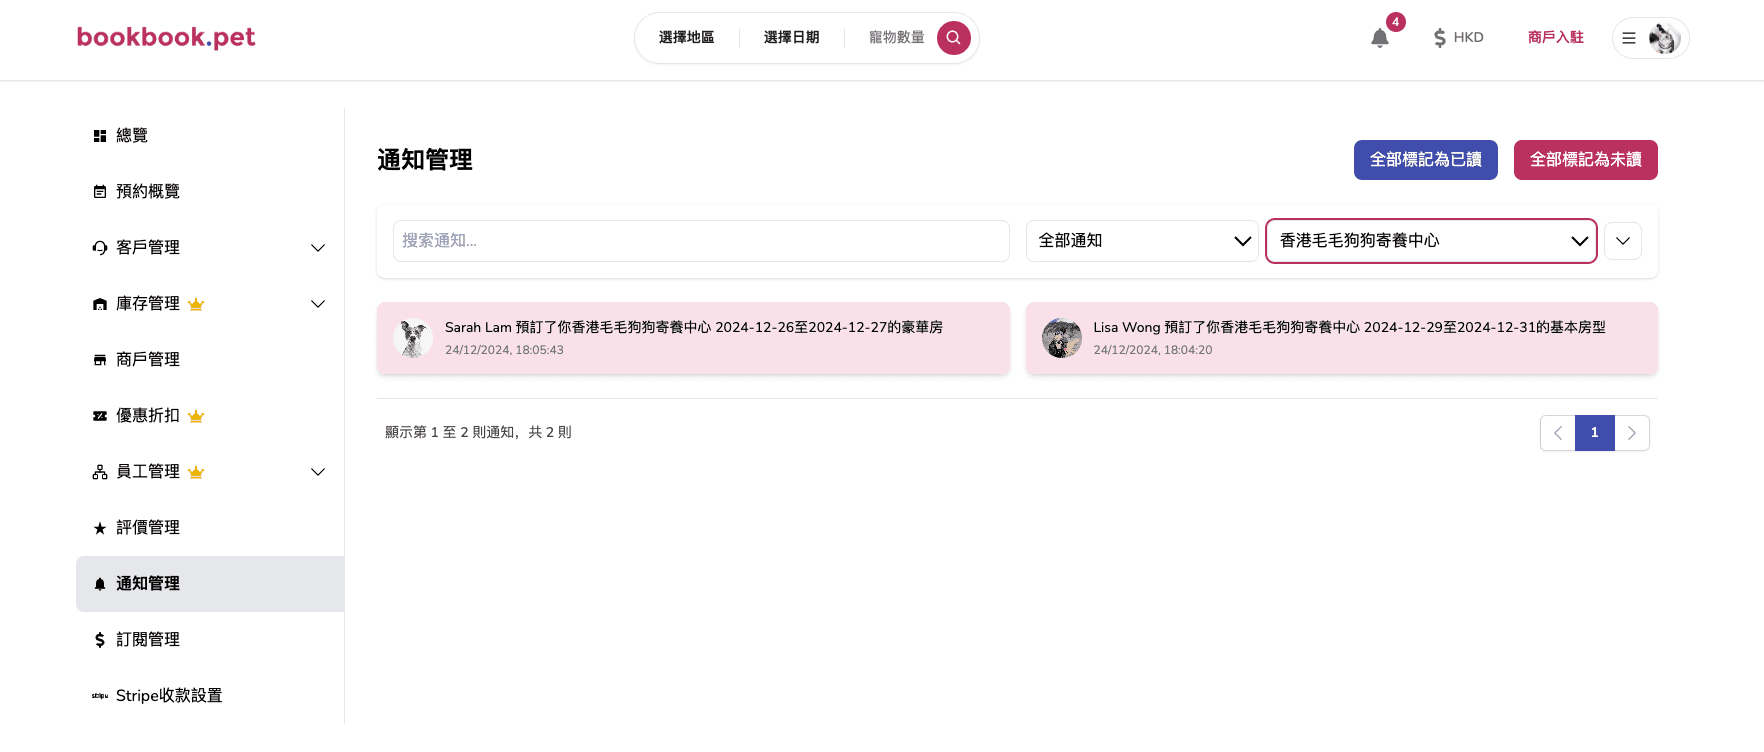Image resolution: width=1764 pixels, height=752 pixels.
Task: Expand the 客戶管理 submenu chevron
Action: pyautogui.click(x=318, y=248)
